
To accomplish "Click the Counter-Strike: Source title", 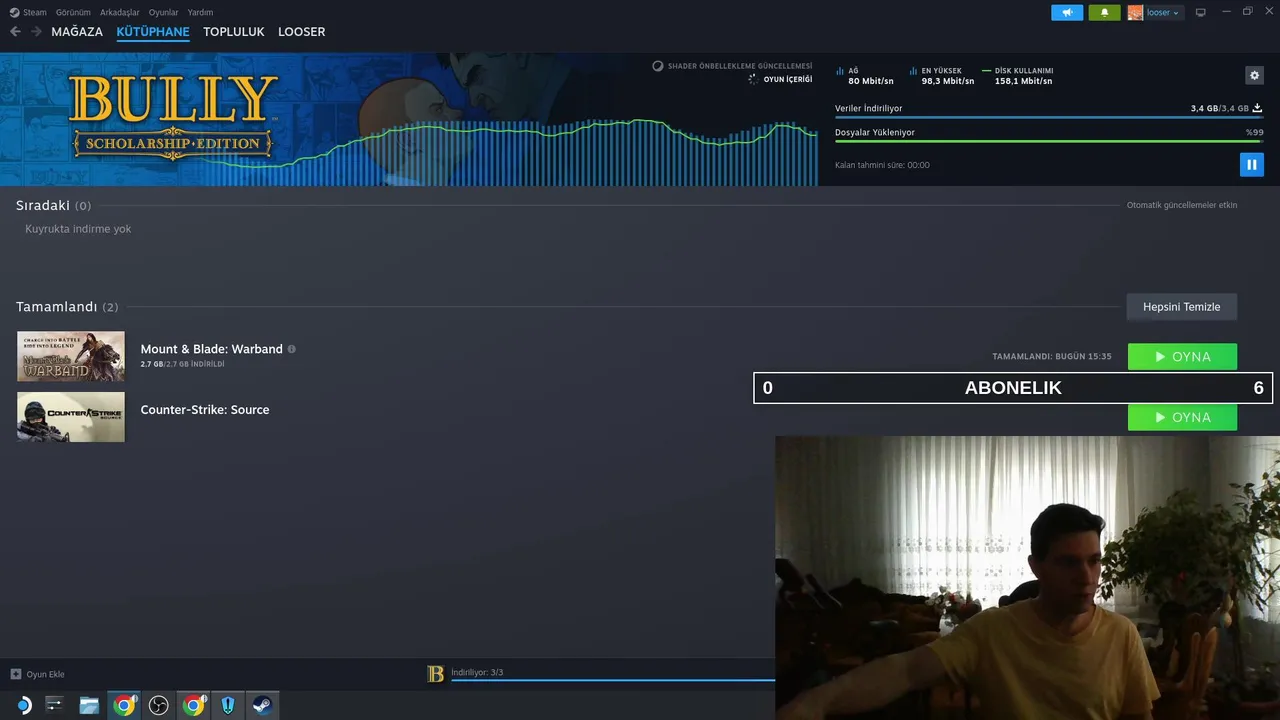I will coord(204,409).
